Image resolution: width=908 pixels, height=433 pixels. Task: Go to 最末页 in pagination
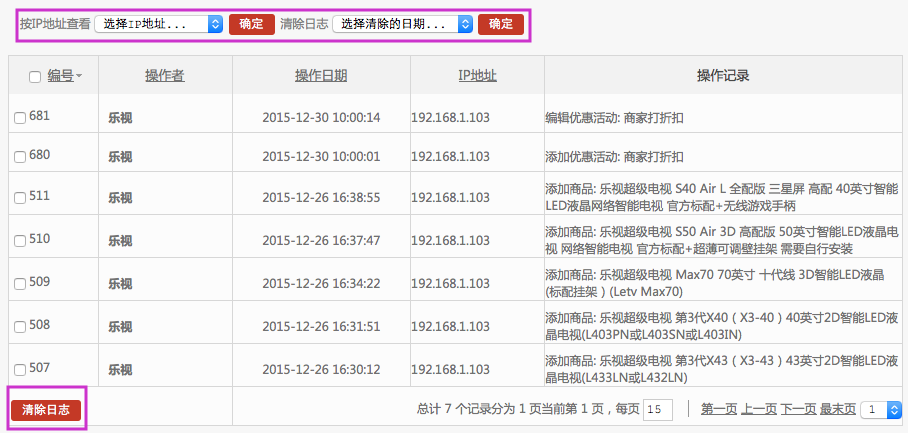[x=838, y=409]
